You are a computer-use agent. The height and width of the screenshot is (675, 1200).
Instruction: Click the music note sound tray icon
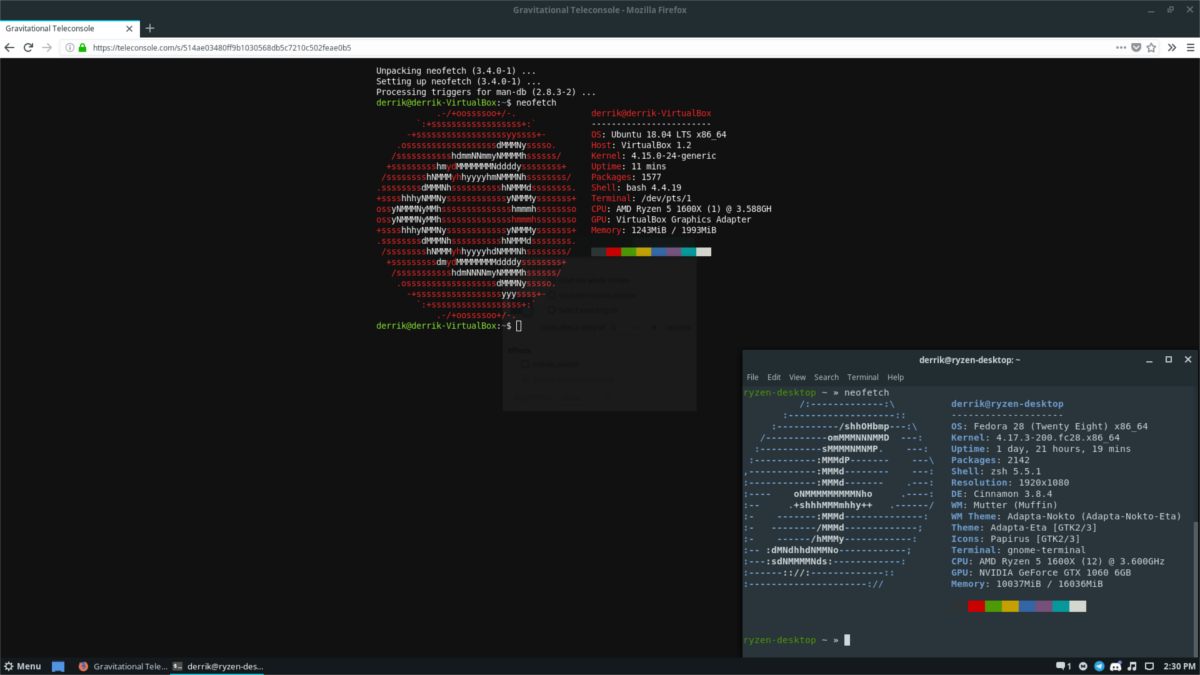pos(1131,666)
